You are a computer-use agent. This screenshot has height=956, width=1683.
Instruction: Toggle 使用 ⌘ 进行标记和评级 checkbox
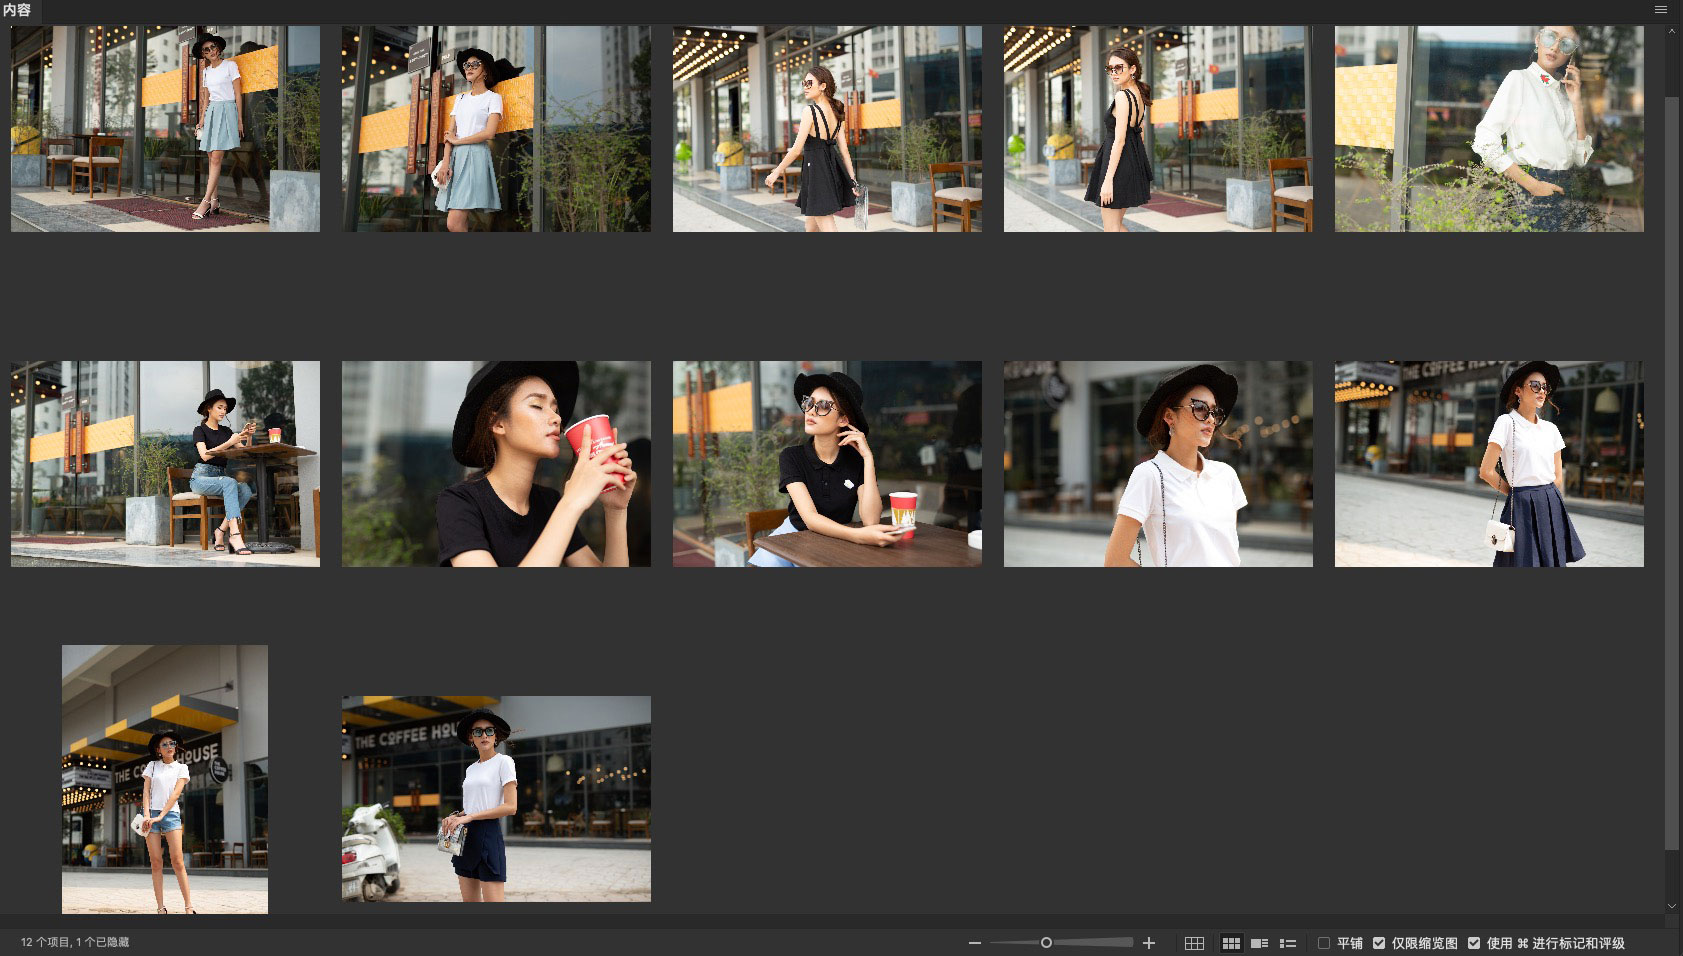[x=1474, y=943]
